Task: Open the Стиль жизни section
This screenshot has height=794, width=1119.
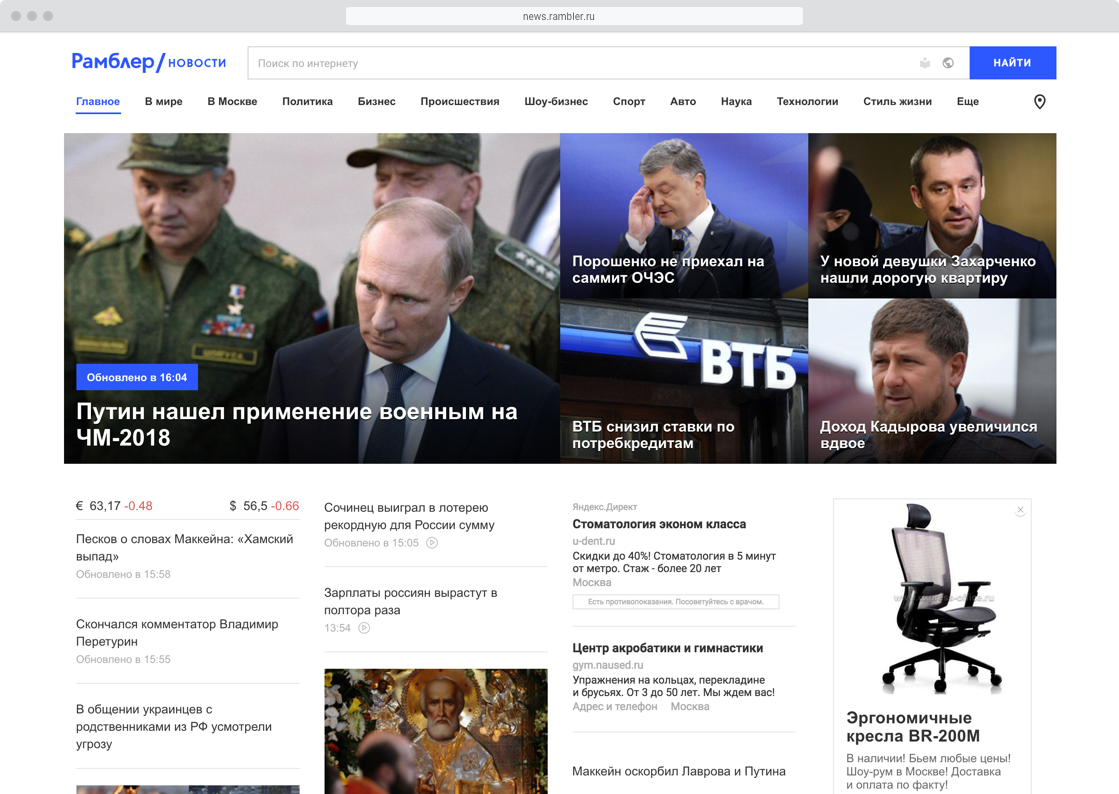Action: 897,101
